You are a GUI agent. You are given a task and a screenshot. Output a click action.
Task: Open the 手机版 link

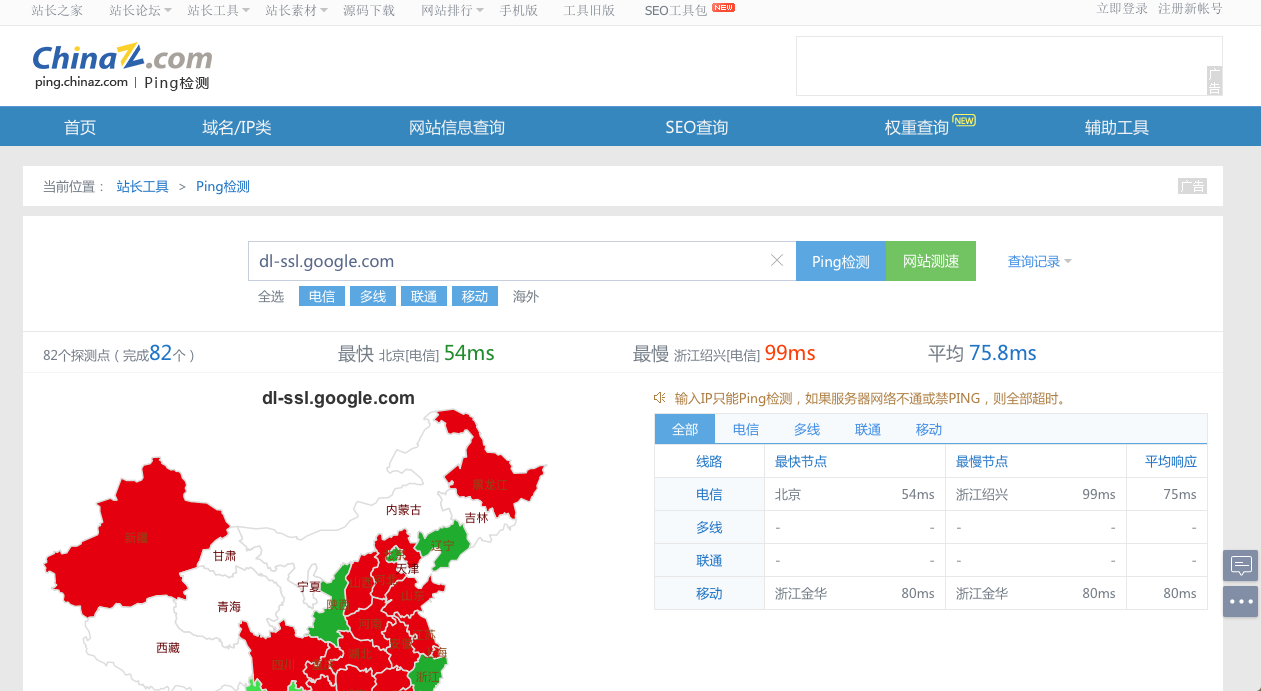coord(519,10)
